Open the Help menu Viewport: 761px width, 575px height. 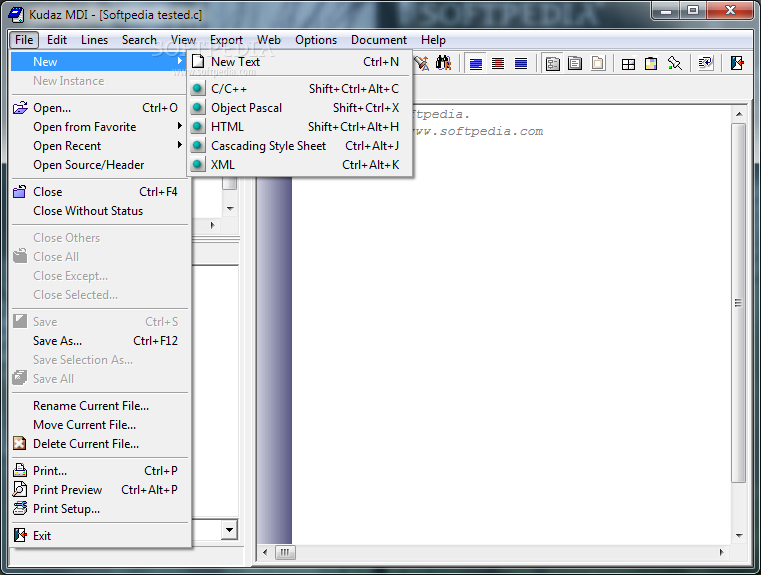(x=433, y=40)
